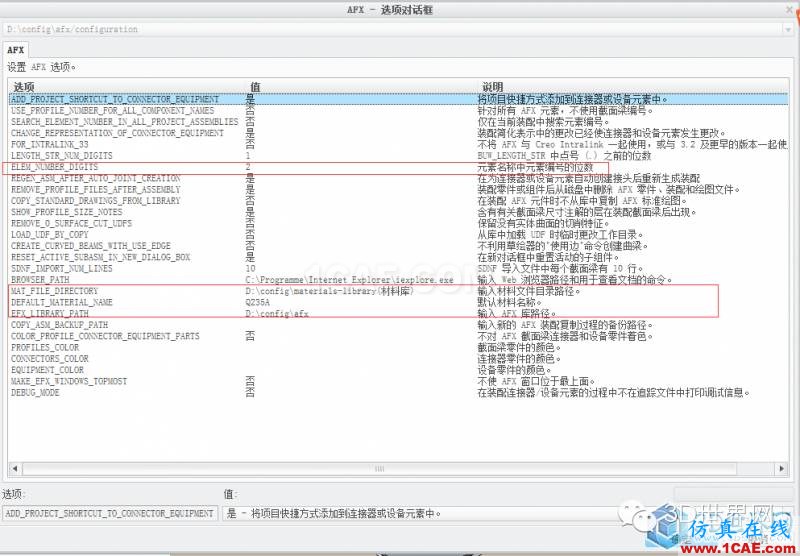Select PROFILES_COLOR option
This screenshot has height=556, width=800.
pyautogui.click(x=45, y=347)
